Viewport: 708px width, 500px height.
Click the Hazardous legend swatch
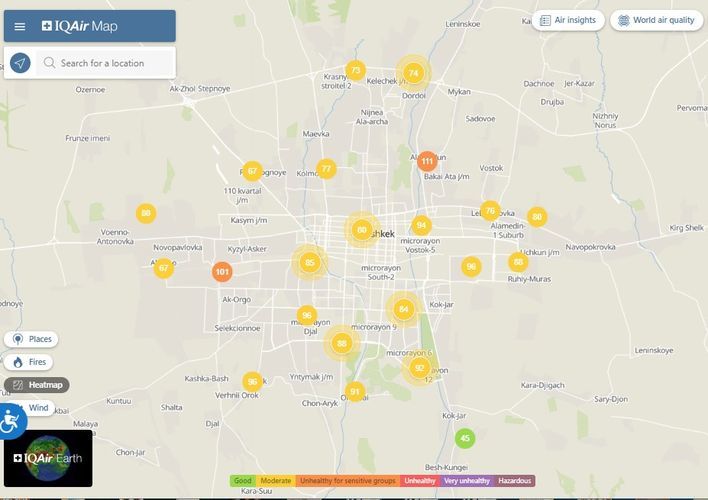point(515,481)
